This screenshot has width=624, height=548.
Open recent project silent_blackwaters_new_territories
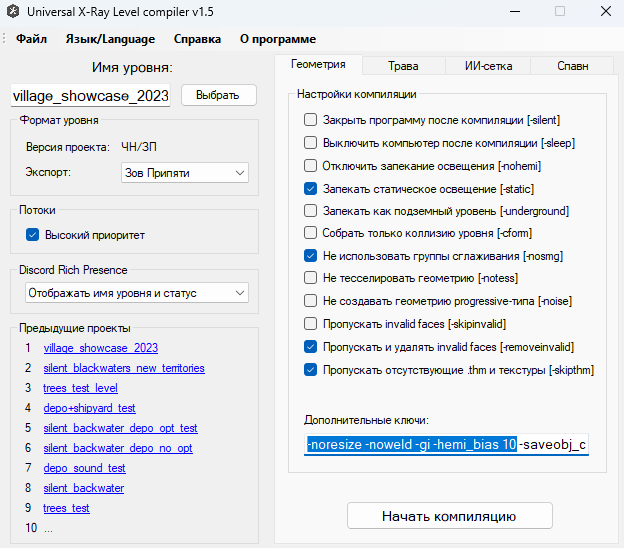click(124, 368)
